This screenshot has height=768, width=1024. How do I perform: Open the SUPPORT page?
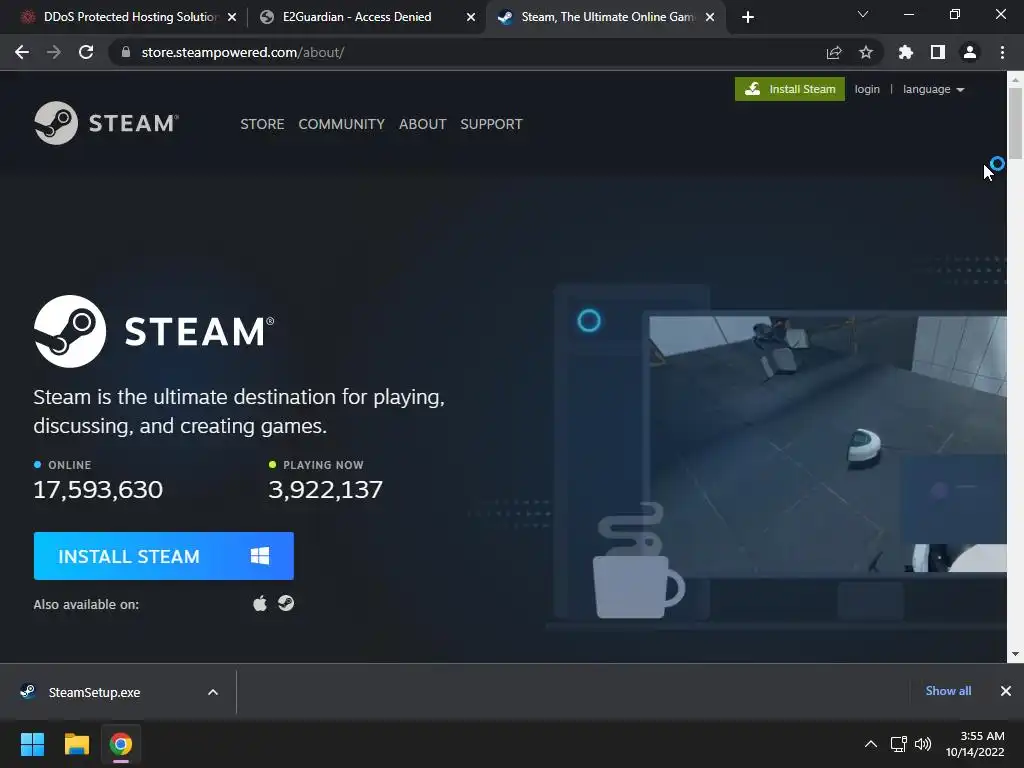pyautogui.click(x=491, y=124)
